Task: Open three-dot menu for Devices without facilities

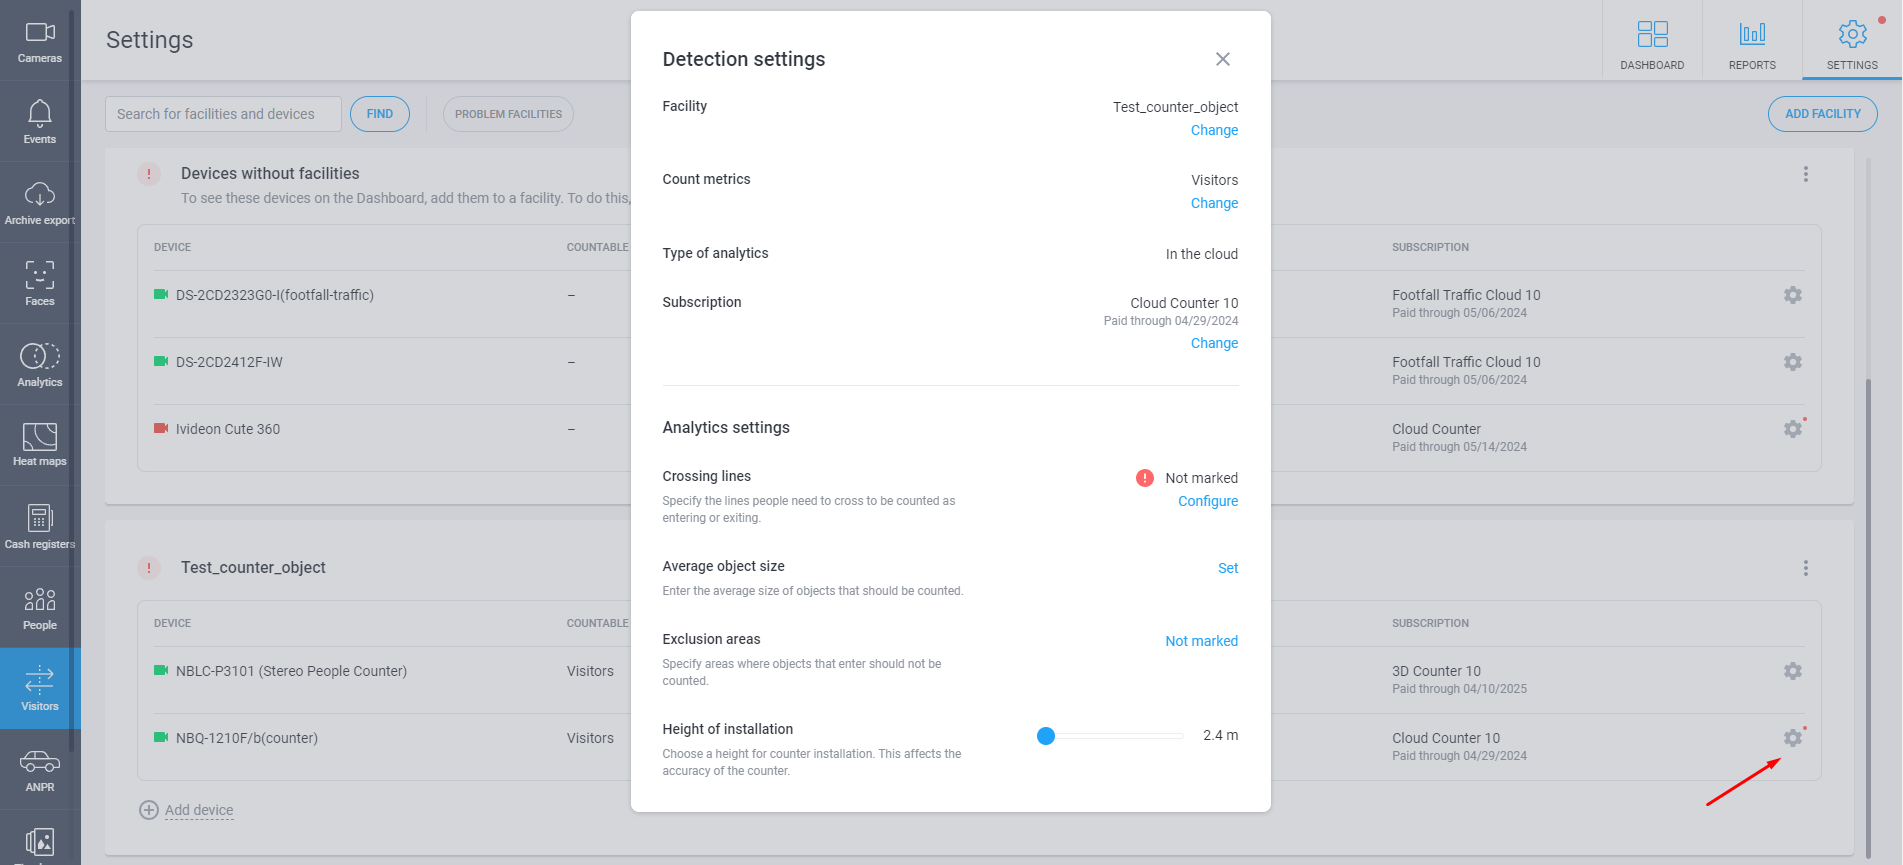Action: coord(1806,174)
